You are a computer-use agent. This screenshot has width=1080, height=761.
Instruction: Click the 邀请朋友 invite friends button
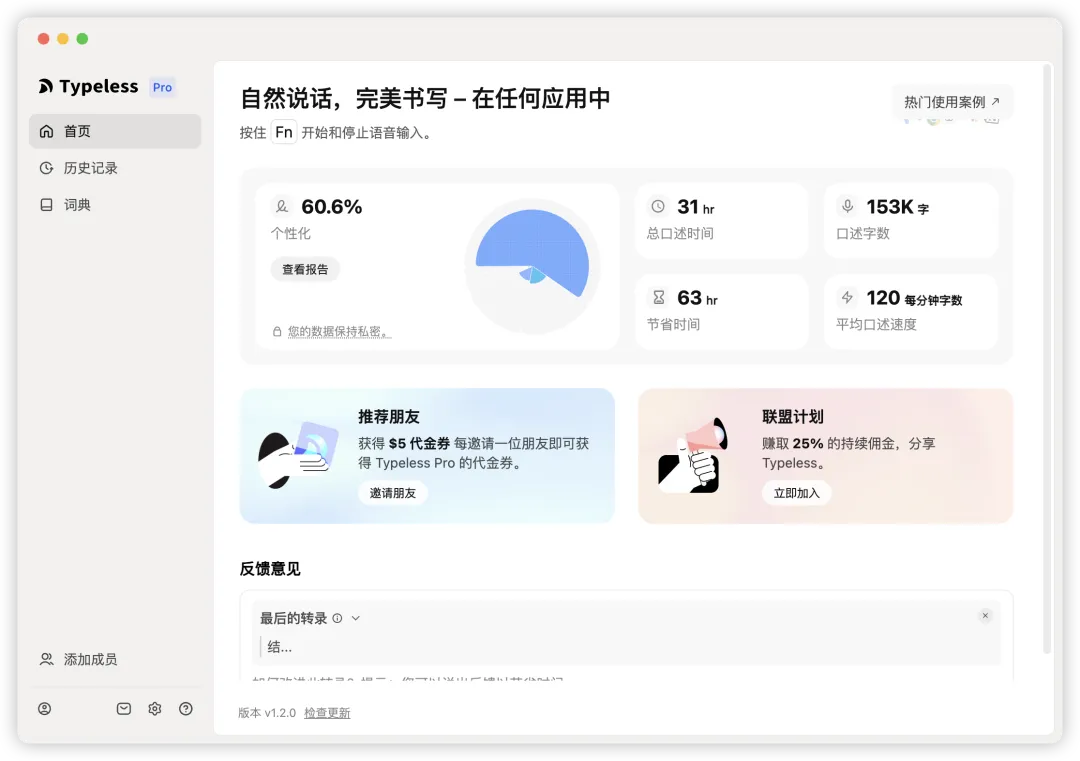click(x=393, y=493)
